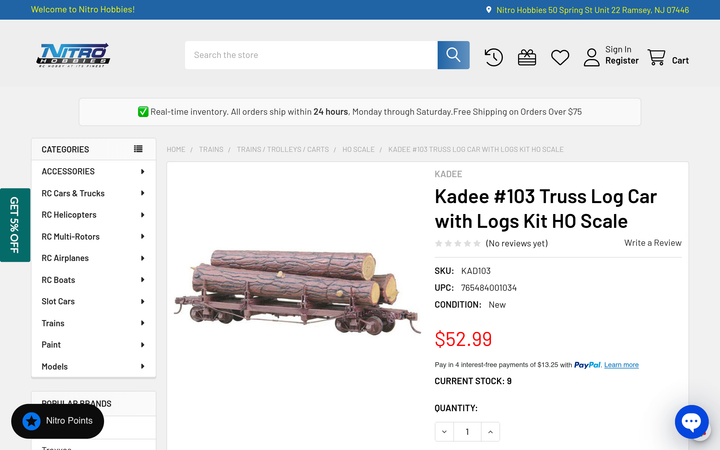Click the Nitro Hobbies logo
This screenshot has width=720, height=450.
pyautogui.click(x=73, y=55)
